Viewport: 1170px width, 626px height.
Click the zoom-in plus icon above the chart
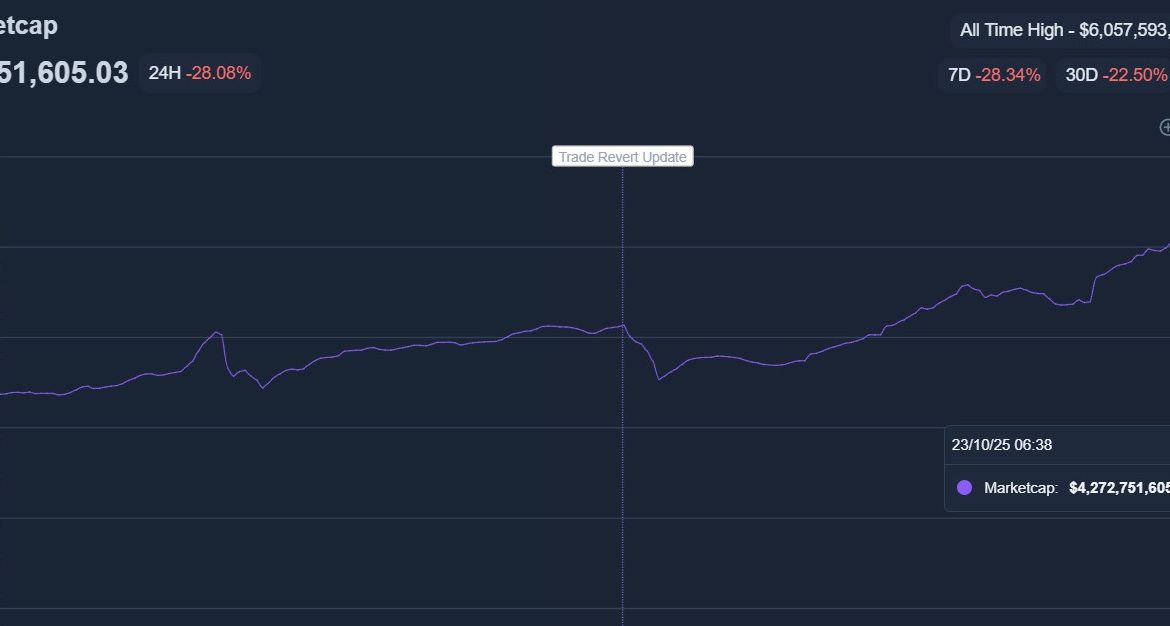(x=1165, y=127)
